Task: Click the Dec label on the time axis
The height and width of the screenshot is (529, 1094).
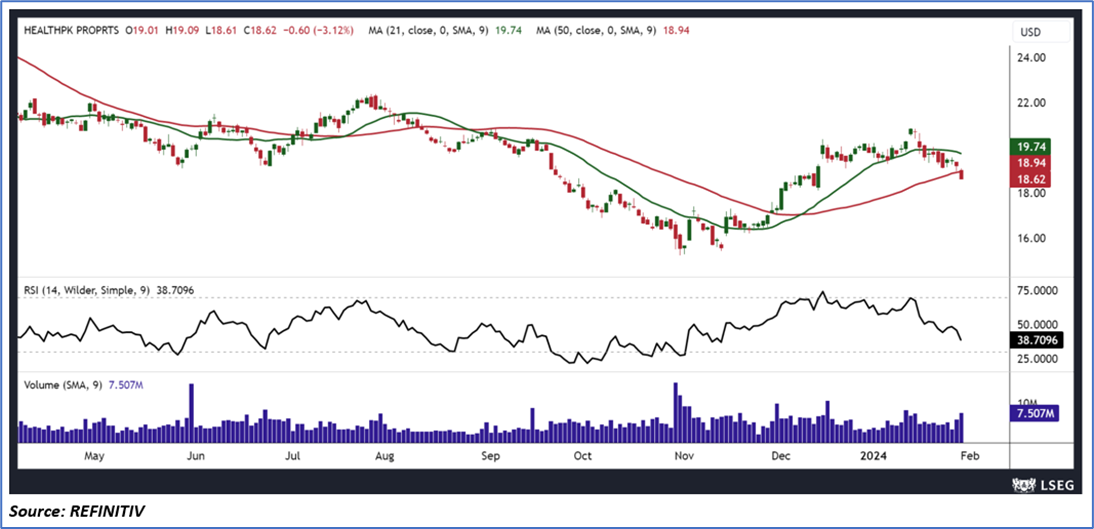Action: click(x=780, y=456)
